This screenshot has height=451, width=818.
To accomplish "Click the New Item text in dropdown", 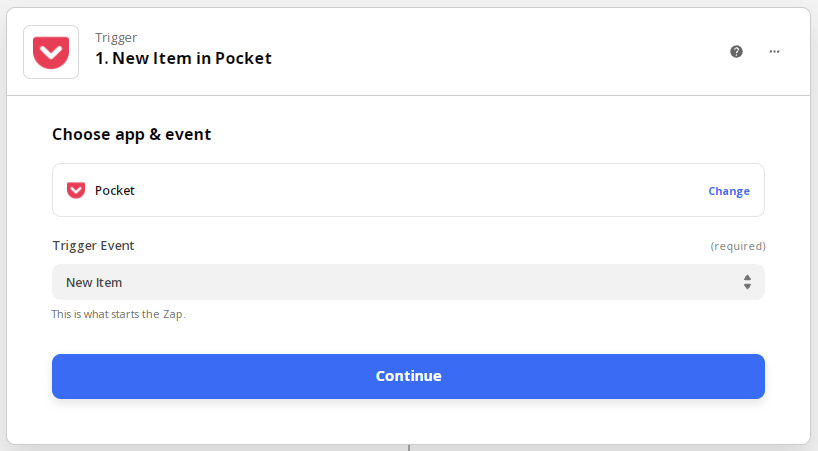I will pos(94,283).
